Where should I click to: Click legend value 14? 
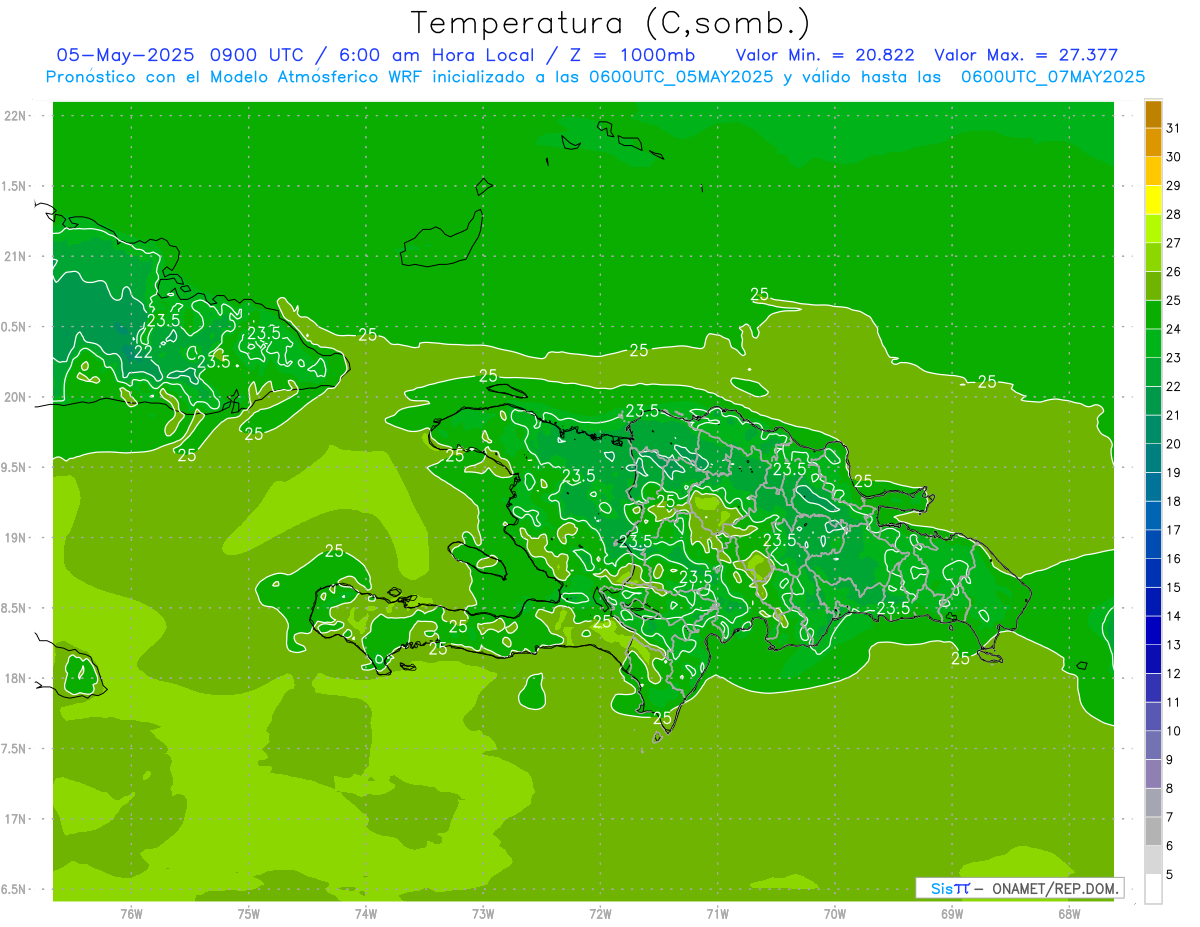pos(1173,616)
